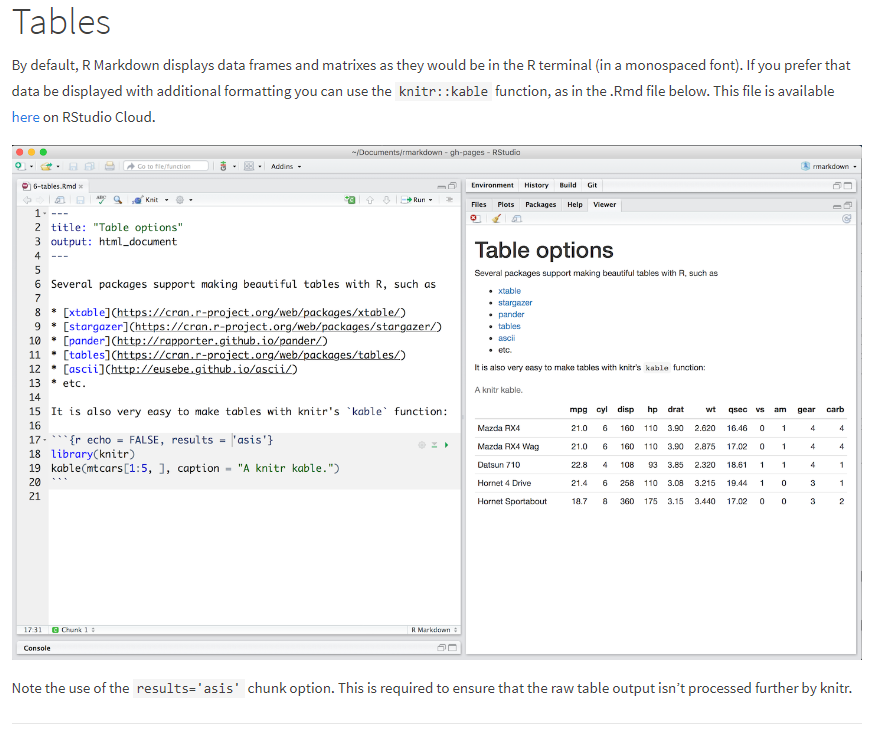This screenshot has width=877, height=746.
Task: Click the 'here' RStudio Cloud link
Action: [x=26, y=117]
